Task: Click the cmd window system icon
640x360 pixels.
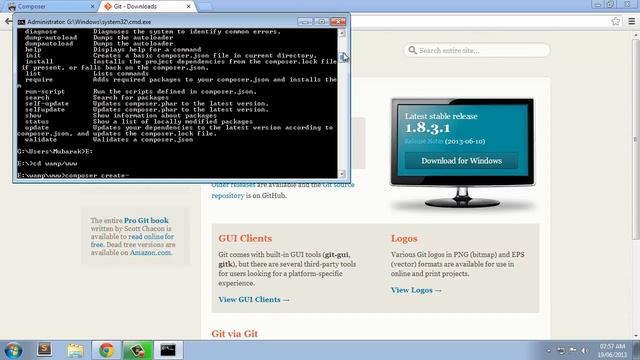Action: coord(21,22)
